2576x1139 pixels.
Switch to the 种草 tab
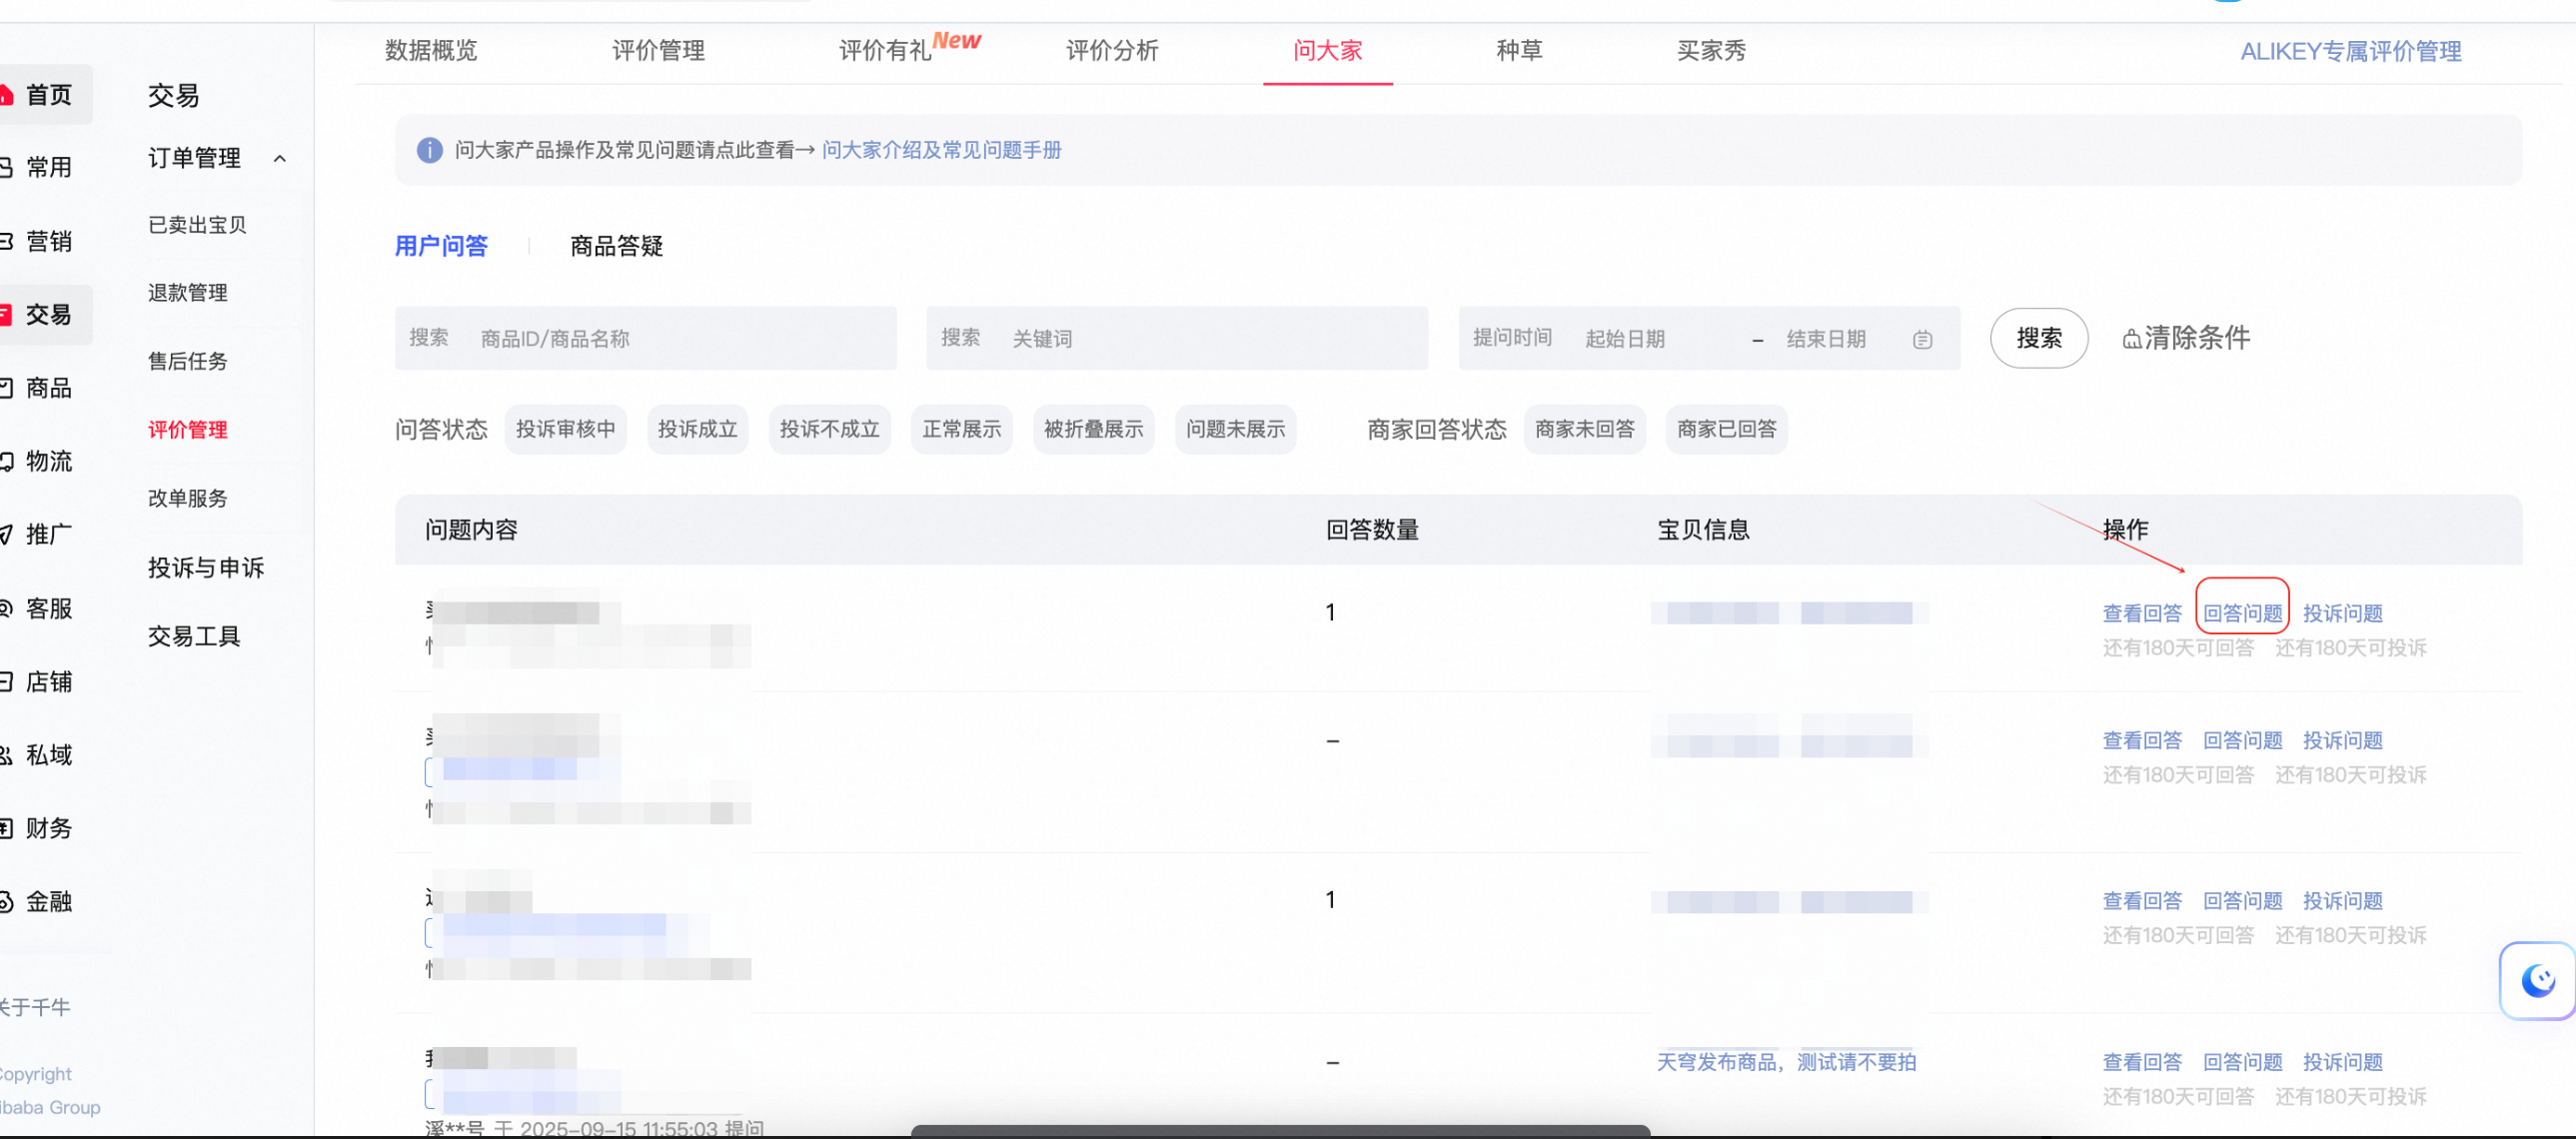coord(1519,50)
